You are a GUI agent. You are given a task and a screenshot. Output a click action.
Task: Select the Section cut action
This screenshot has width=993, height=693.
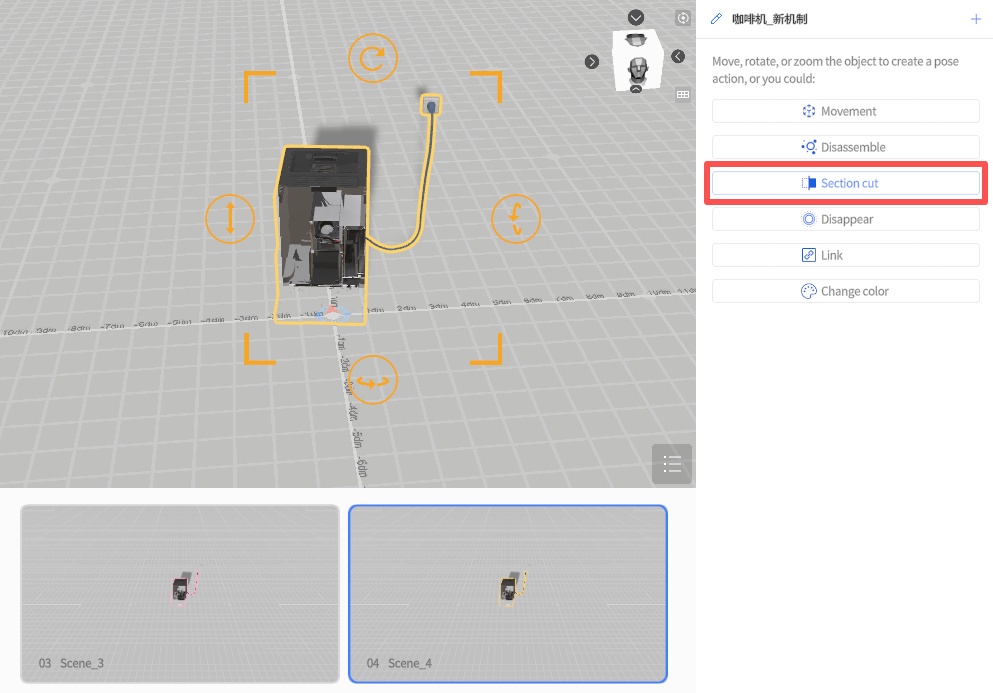point(845,183)
